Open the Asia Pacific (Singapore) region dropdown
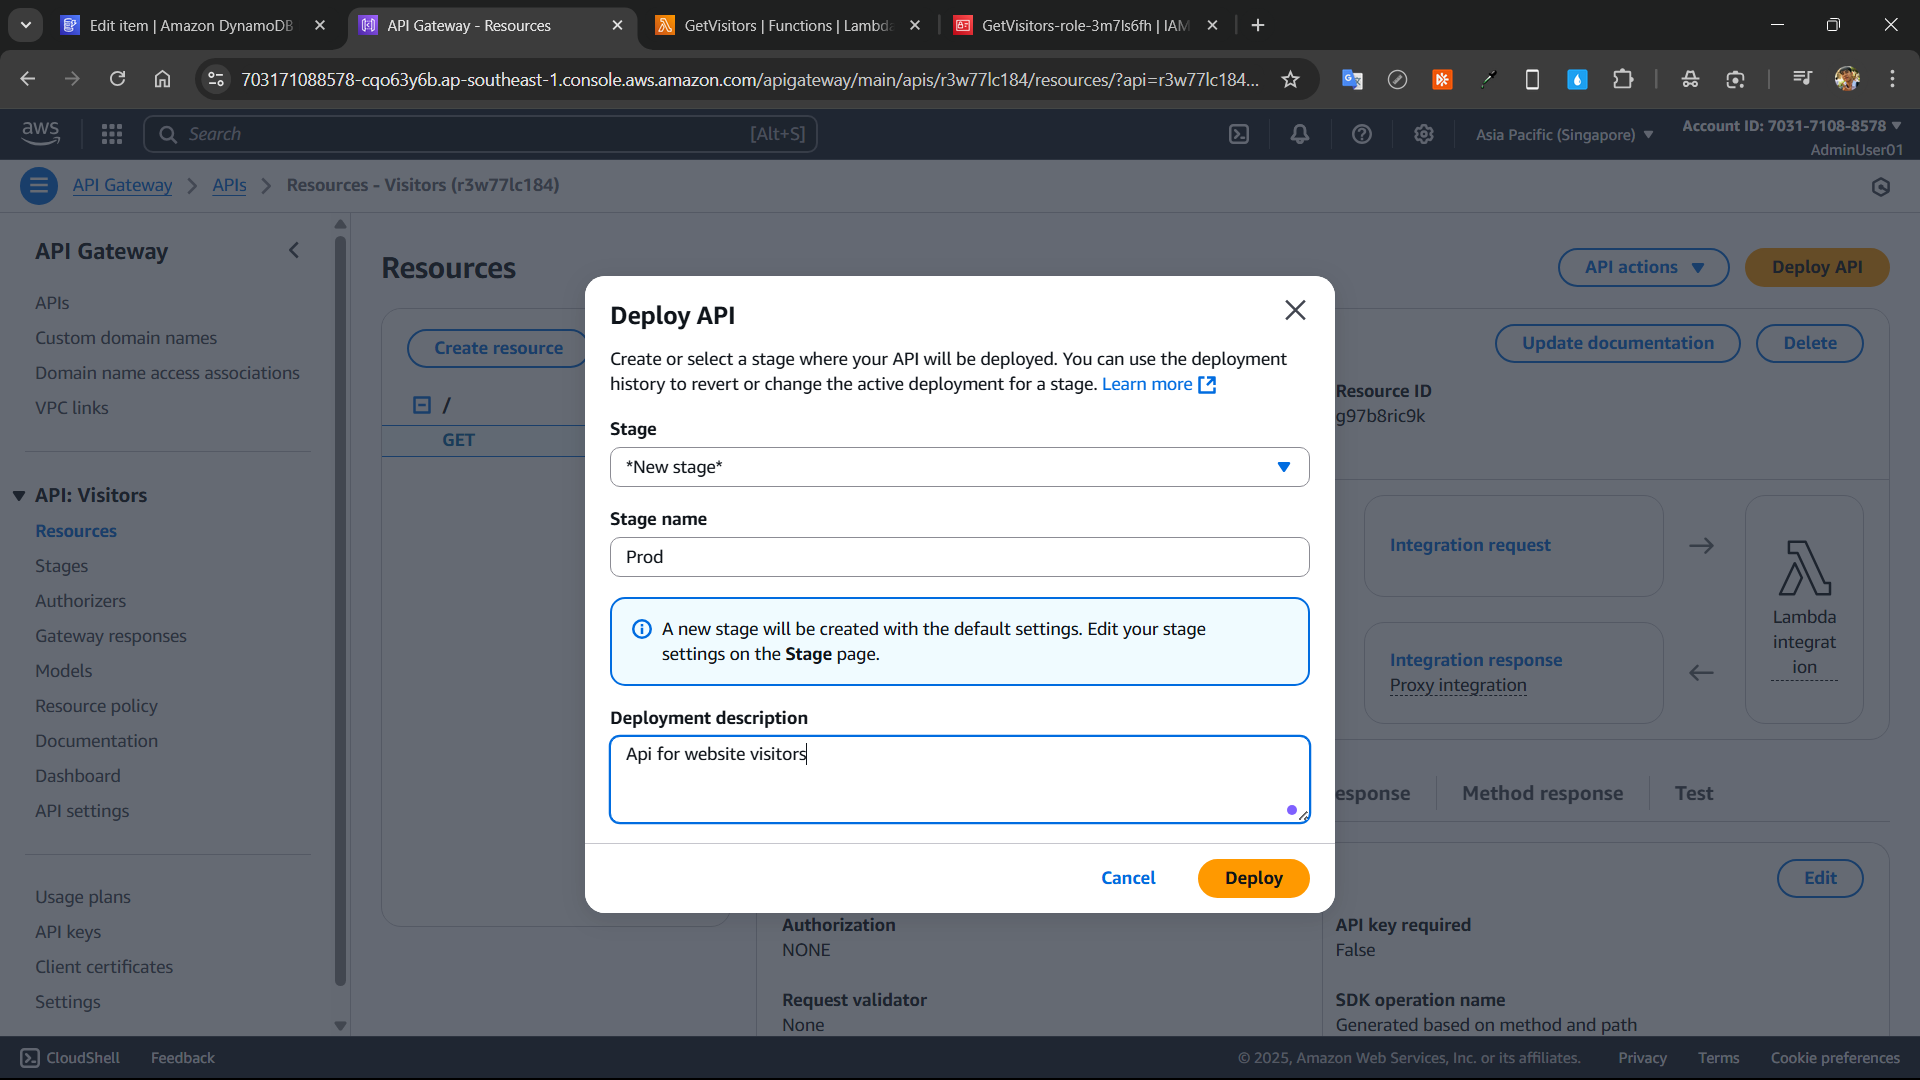The height and width of the screenshot is (1080, 1920). point(1564,134)
